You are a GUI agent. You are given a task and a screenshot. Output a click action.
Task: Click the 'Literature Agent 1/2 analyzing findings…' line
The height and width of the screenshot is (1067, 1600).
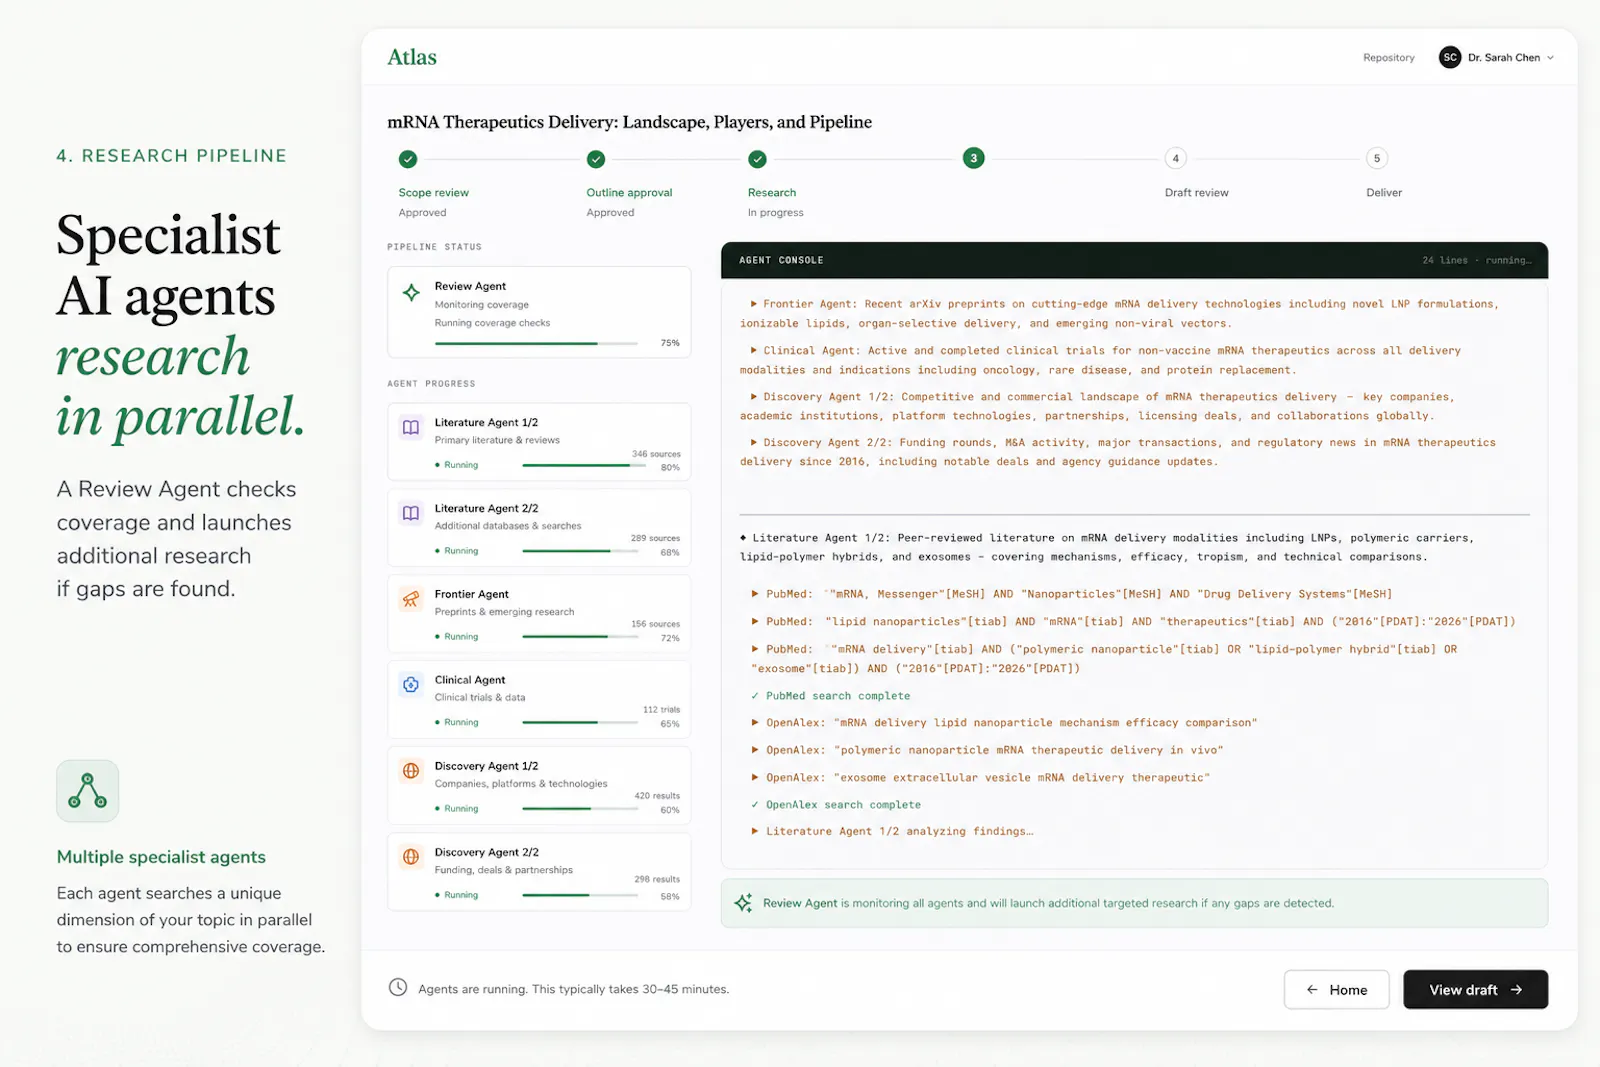click(892, 832)
